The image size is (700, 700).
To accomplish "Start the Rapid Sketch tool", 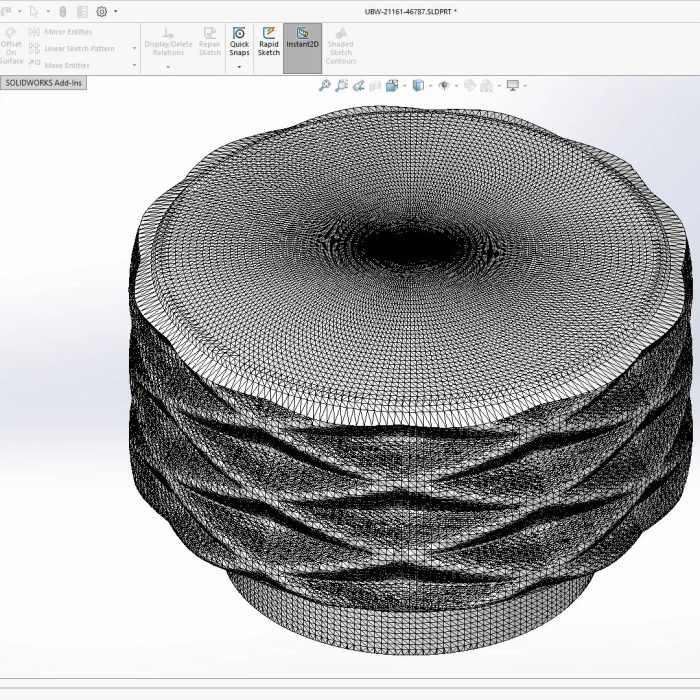I will [x=269, y=42].
